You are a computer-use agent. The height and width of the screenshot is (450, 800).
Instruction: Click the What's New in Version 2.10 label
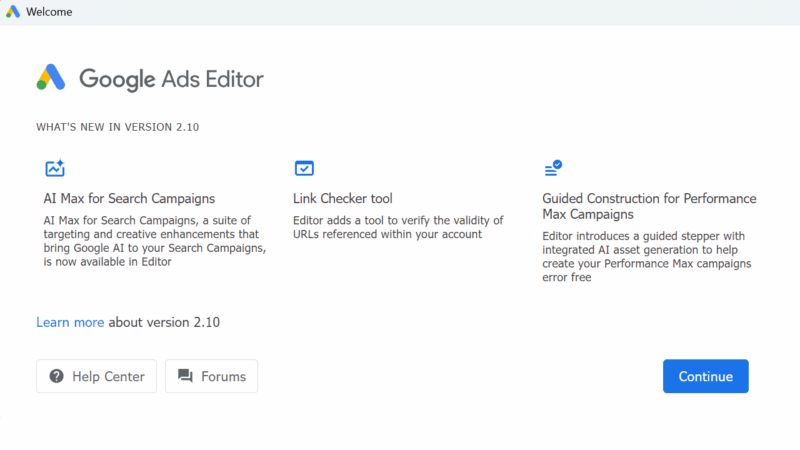pyautogui.click(x=117, y=127)
